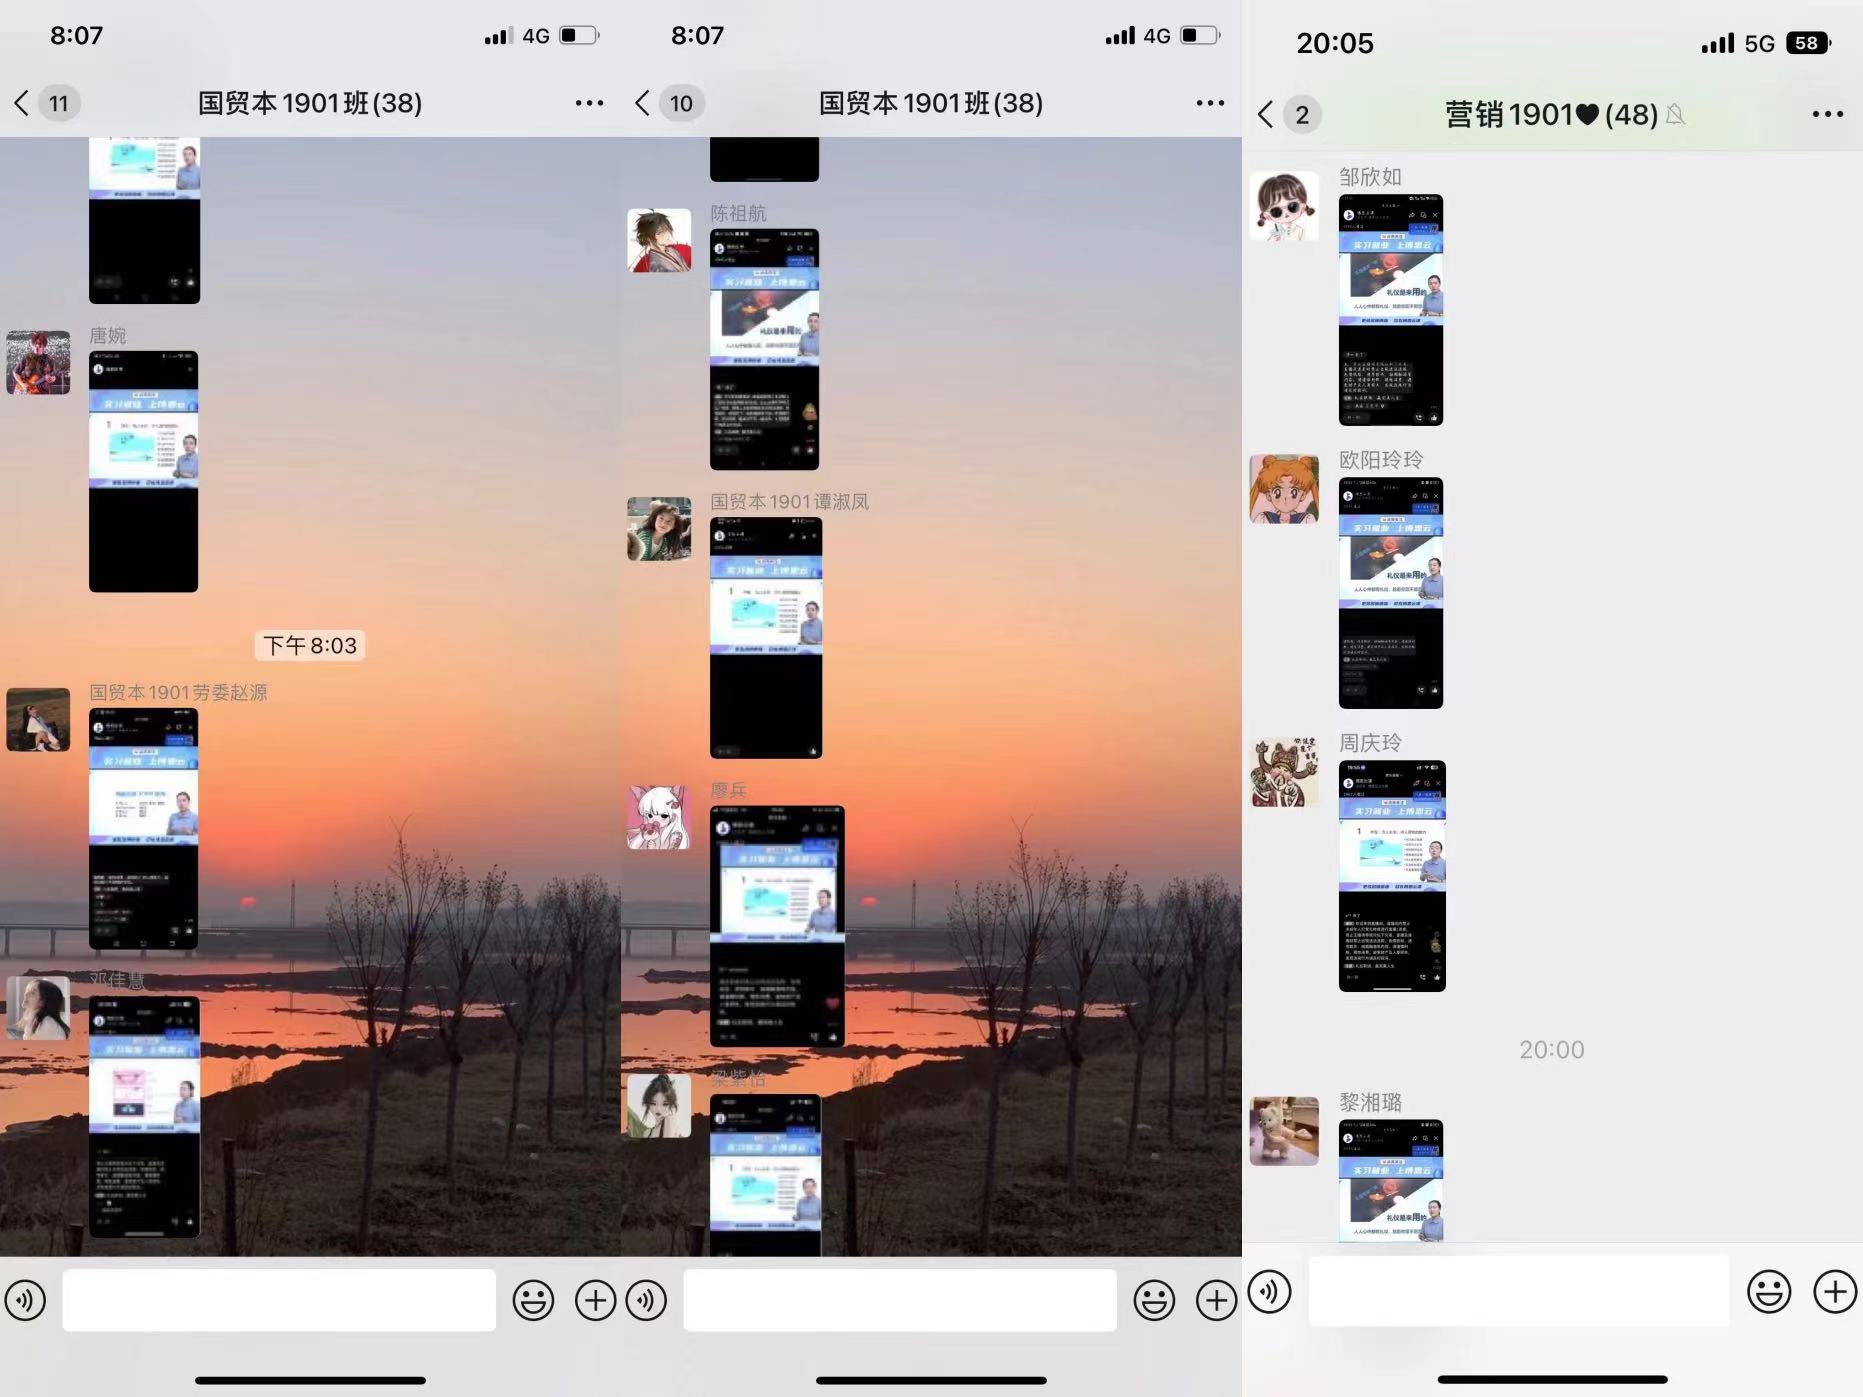Image resolution: width=1863 pixels, height=1397 pixels.
Task: Open image sent by 国贸本1901劳委赵源
Action: tap(143, 828)
